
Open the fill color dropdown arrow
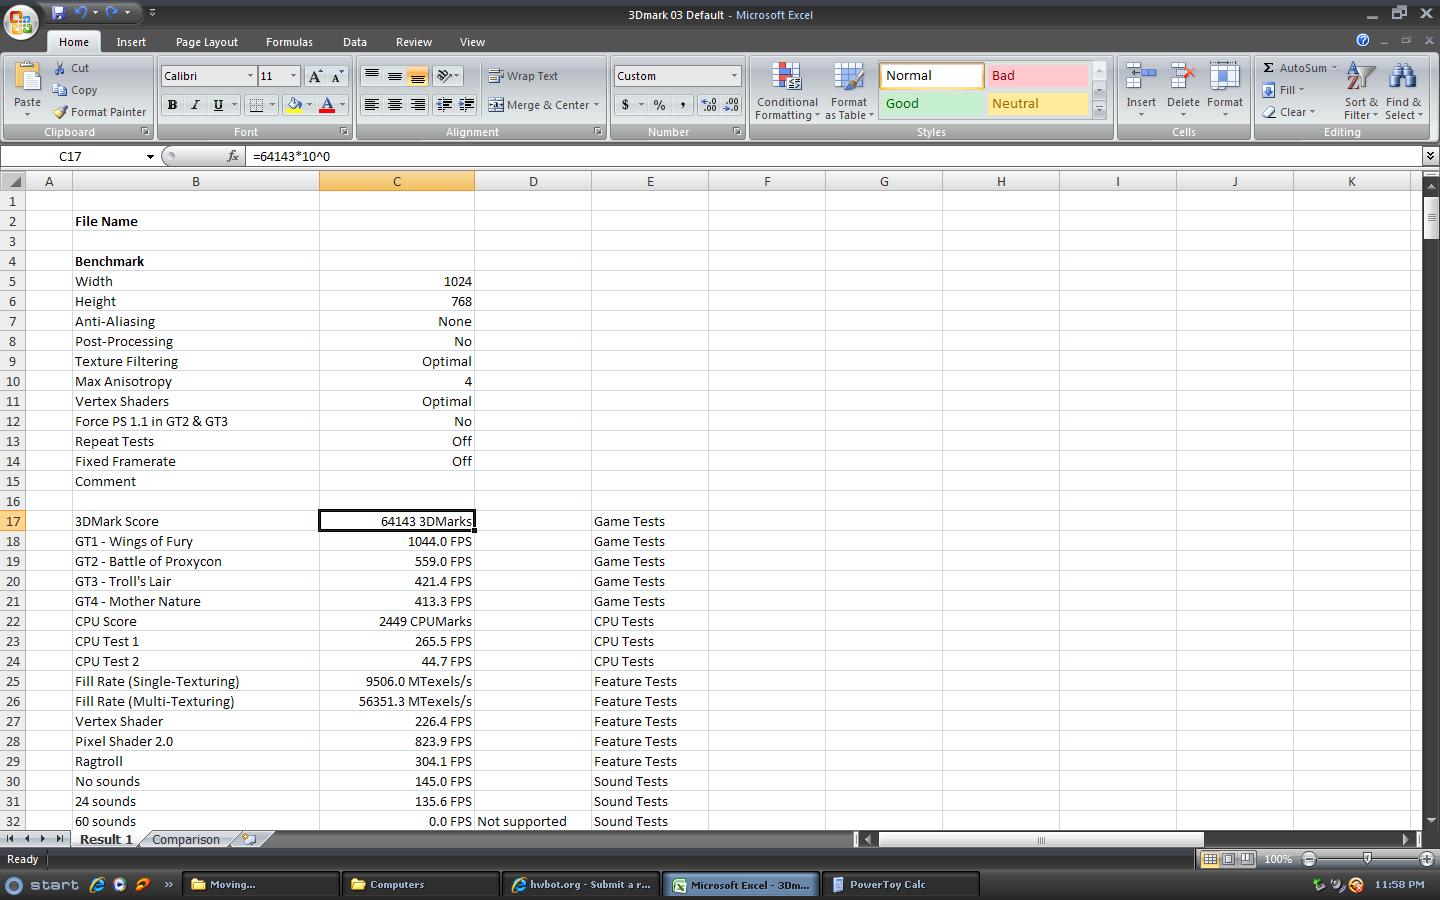point(309,105)
